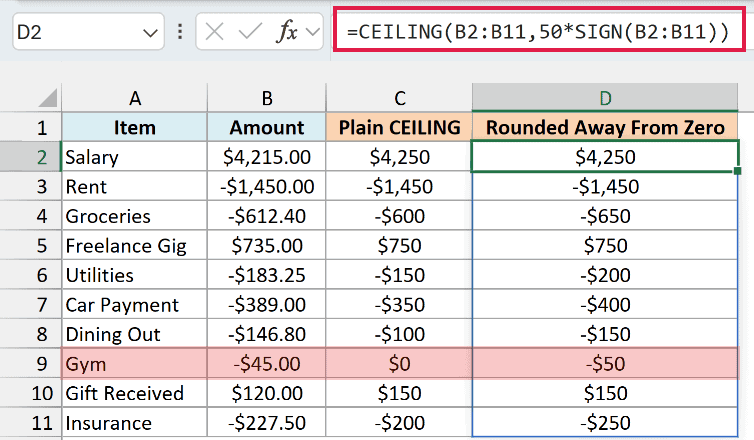Viewport: 754px width, 440px height.
Task: Select the Utilities cell
Action: [x=135, y=275]
